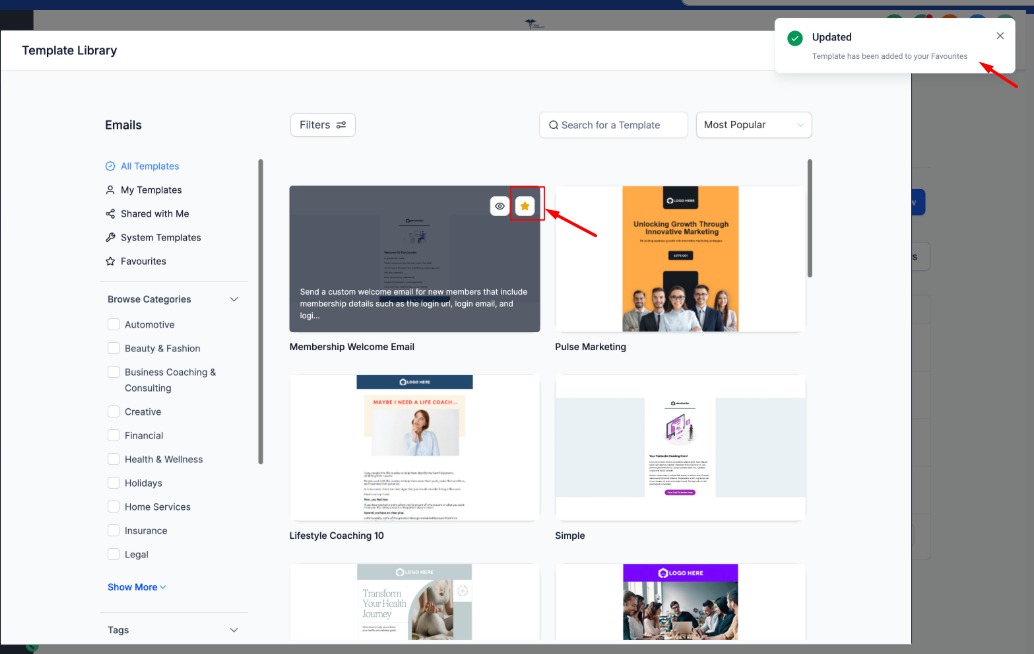Check the Beauty & Fashion category
The image size is (1034, 654).
point(113,348)
